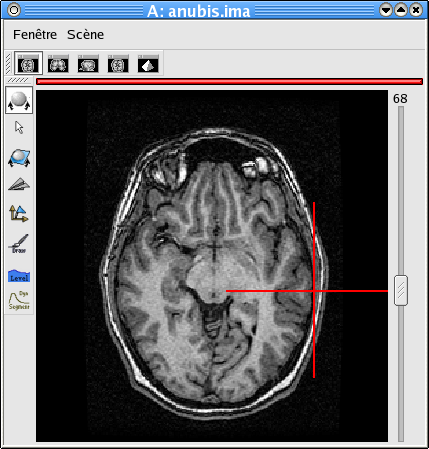The image size is (429, 449).
Task: Select the Draw paintbrush tool
Action: [x=20, y=243]
